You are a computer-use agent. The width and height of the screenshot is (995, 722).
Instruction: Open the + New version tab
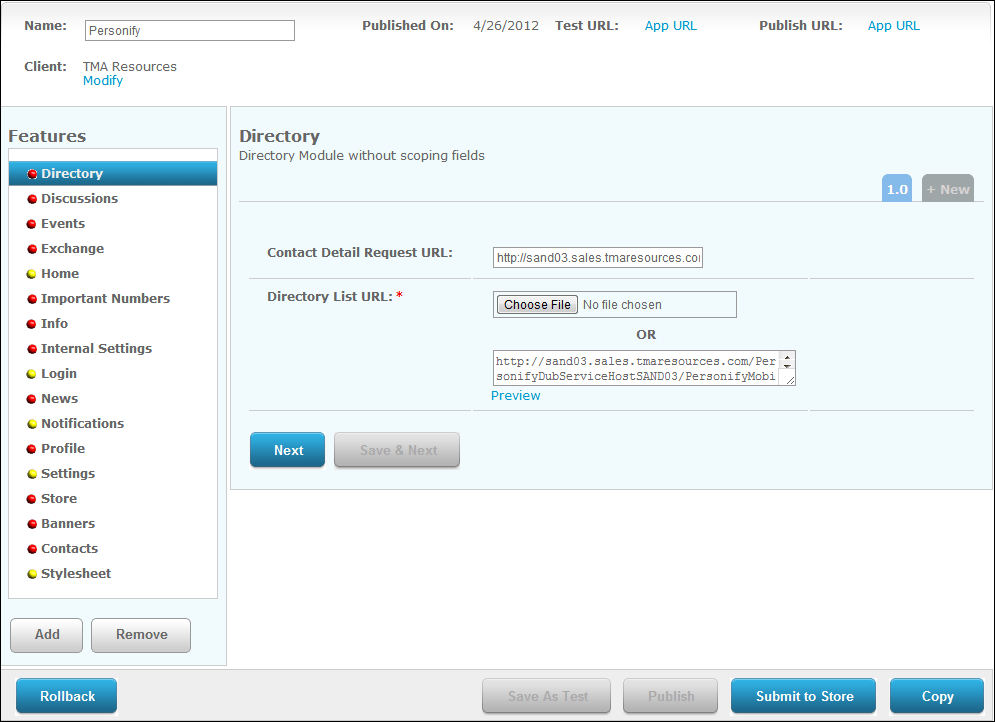tap(947, 188)
